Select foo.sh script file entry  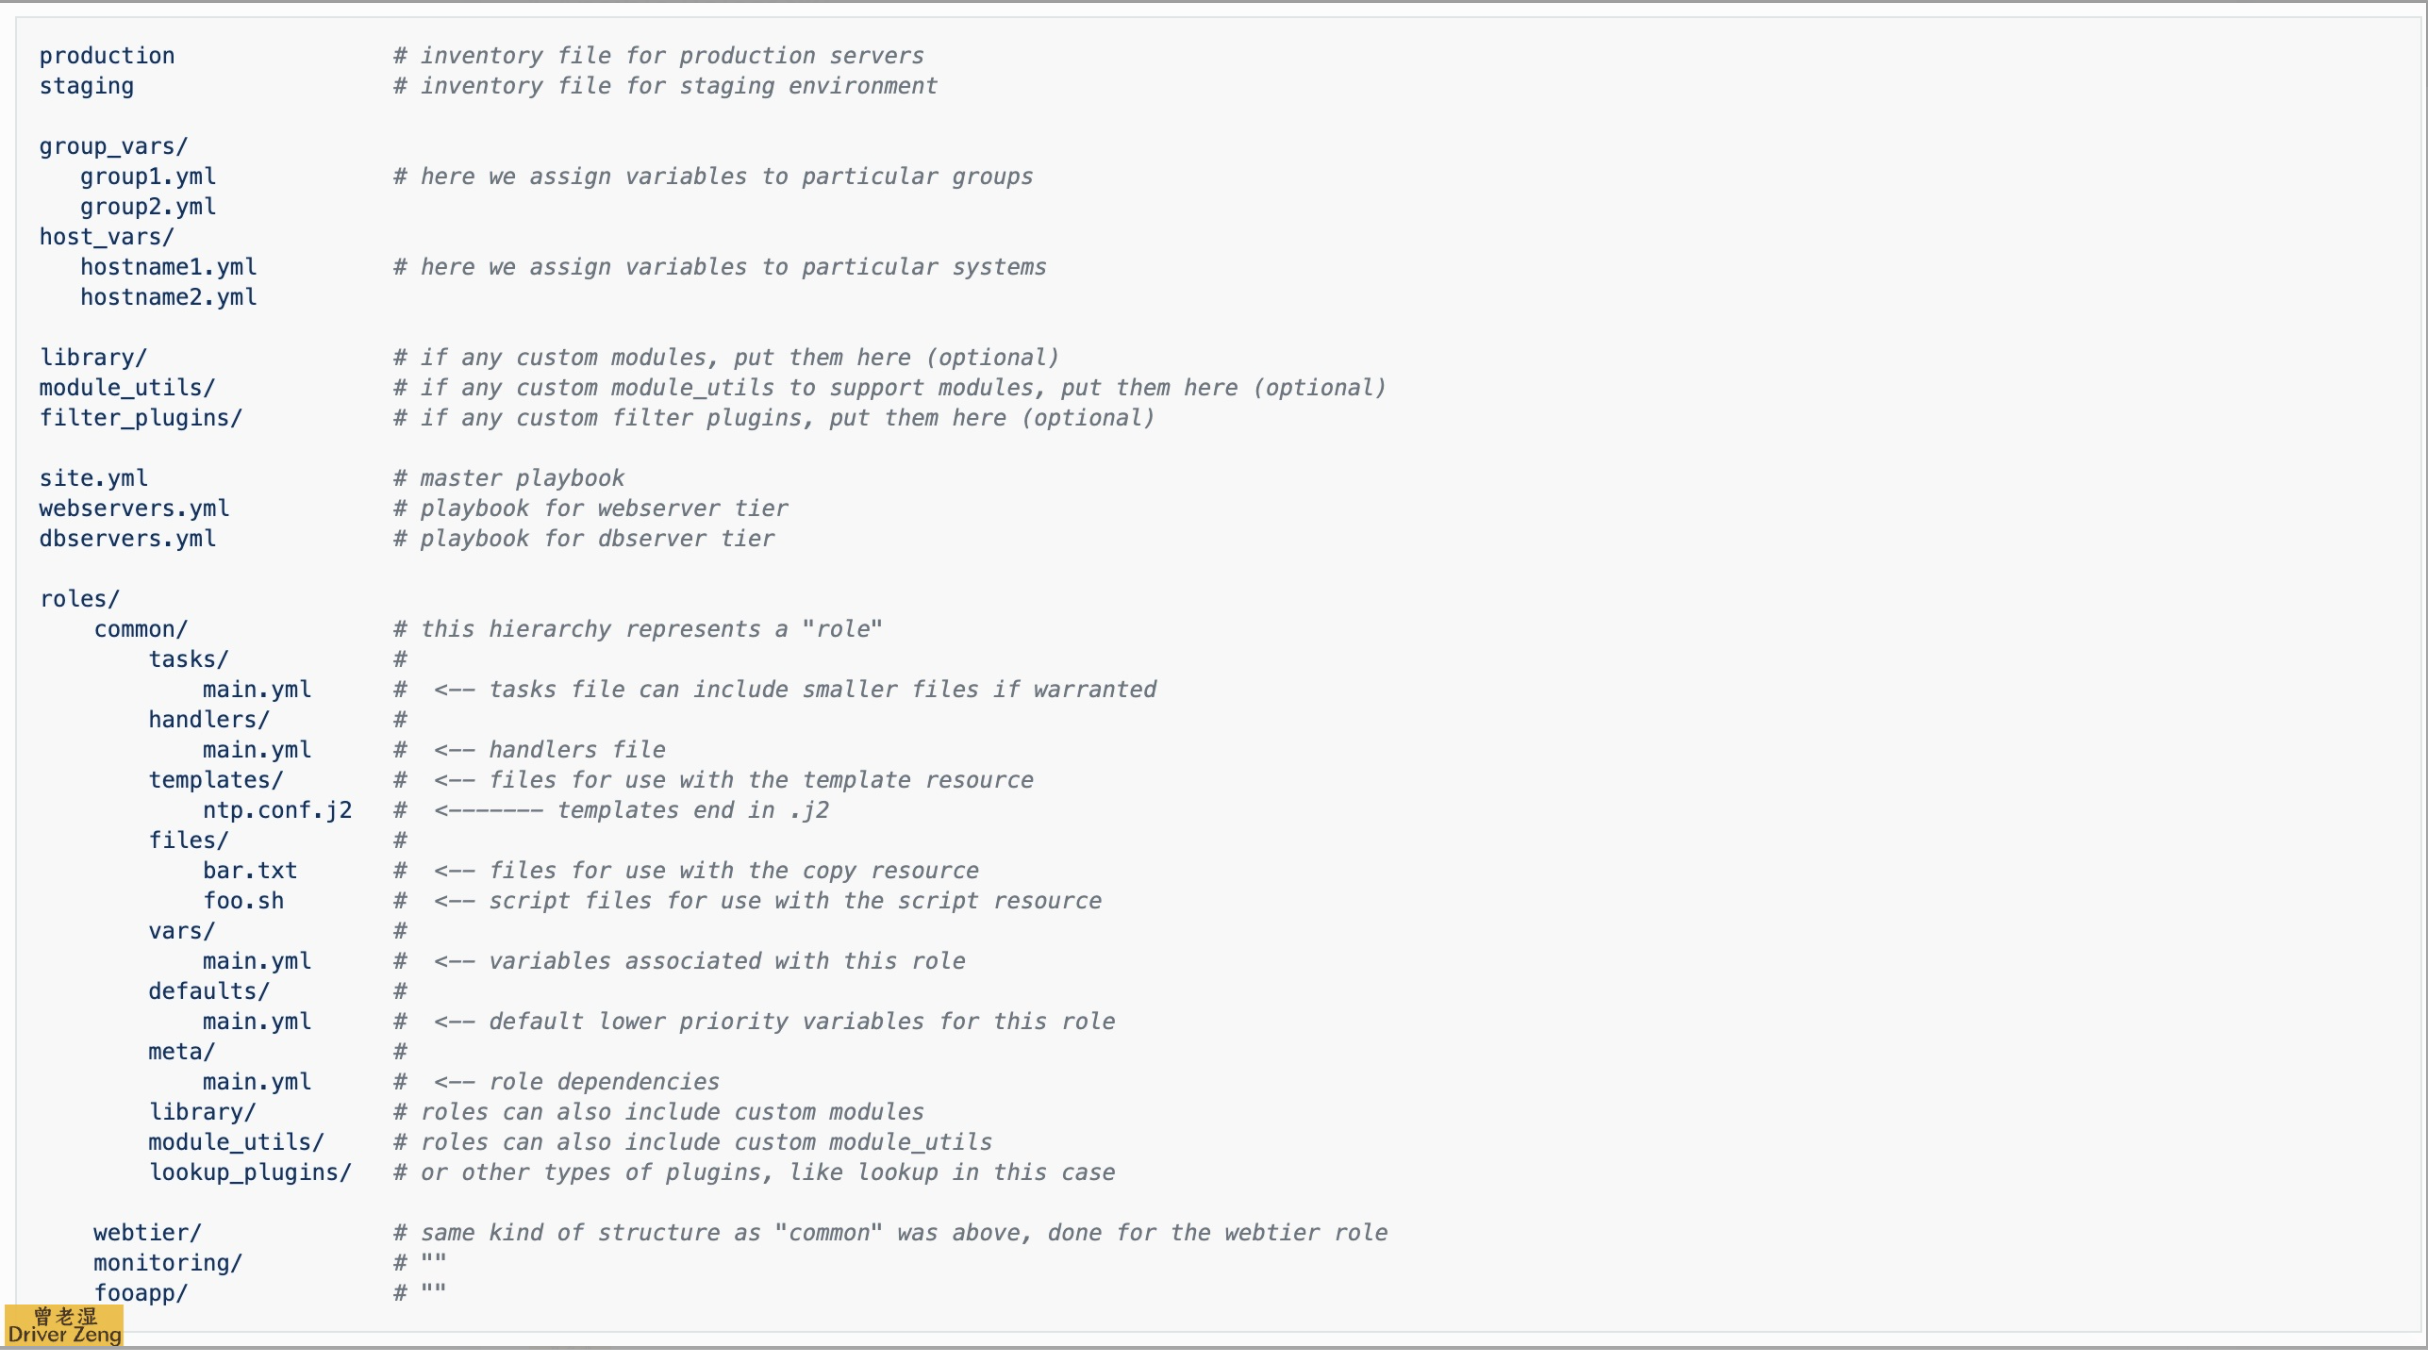click(x=243, y=901)
